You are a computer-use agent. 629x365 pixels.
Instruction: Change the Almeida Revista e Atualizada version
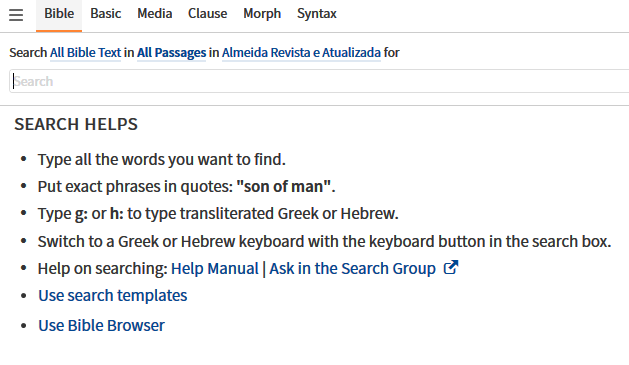click(x=301, y=53)
